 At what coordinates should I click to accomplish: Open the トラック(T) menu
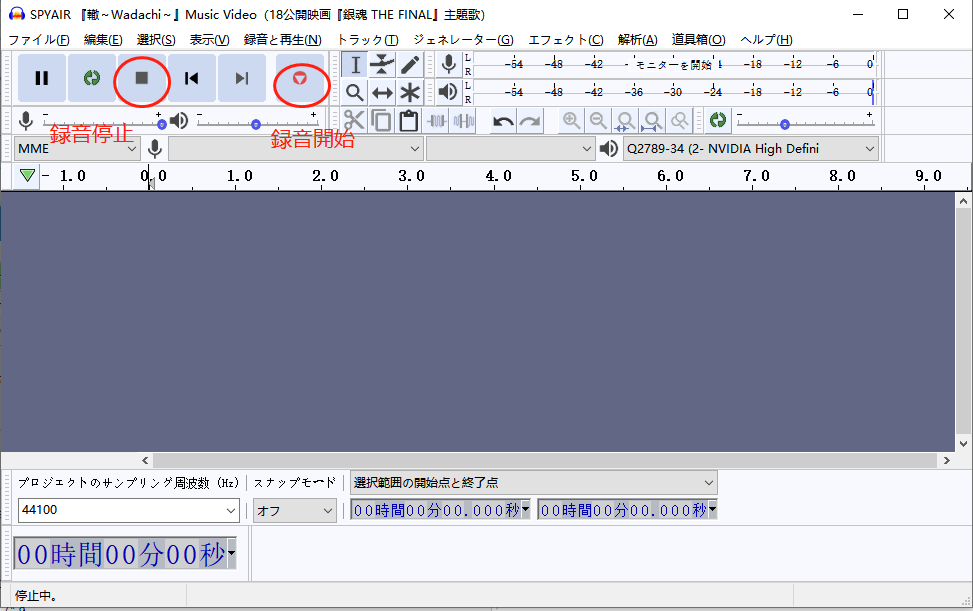tap(368, 40)
